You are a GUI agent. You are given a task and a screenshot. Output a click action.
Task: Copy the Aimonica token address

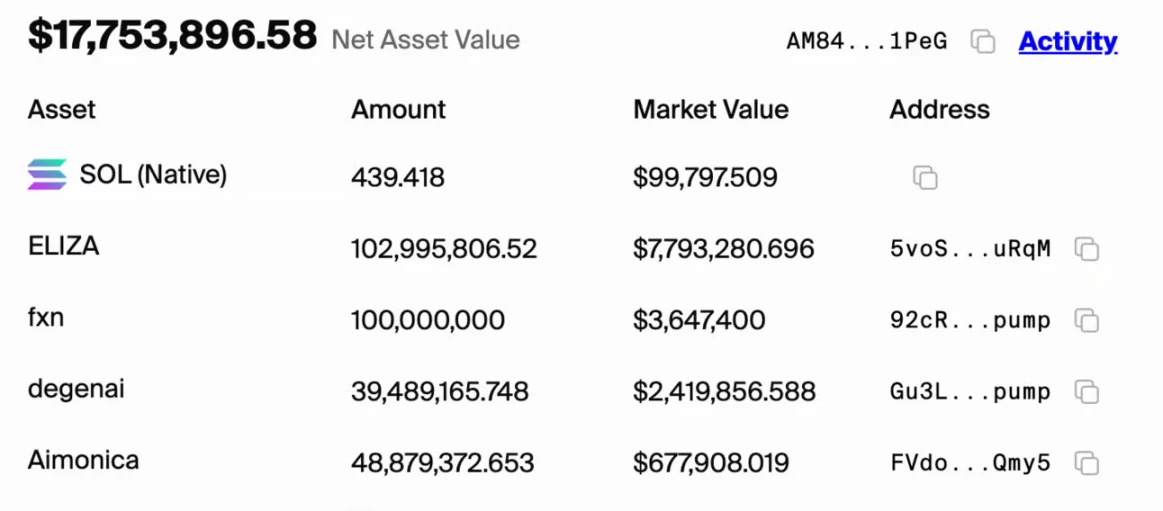tap(1086, 463)
